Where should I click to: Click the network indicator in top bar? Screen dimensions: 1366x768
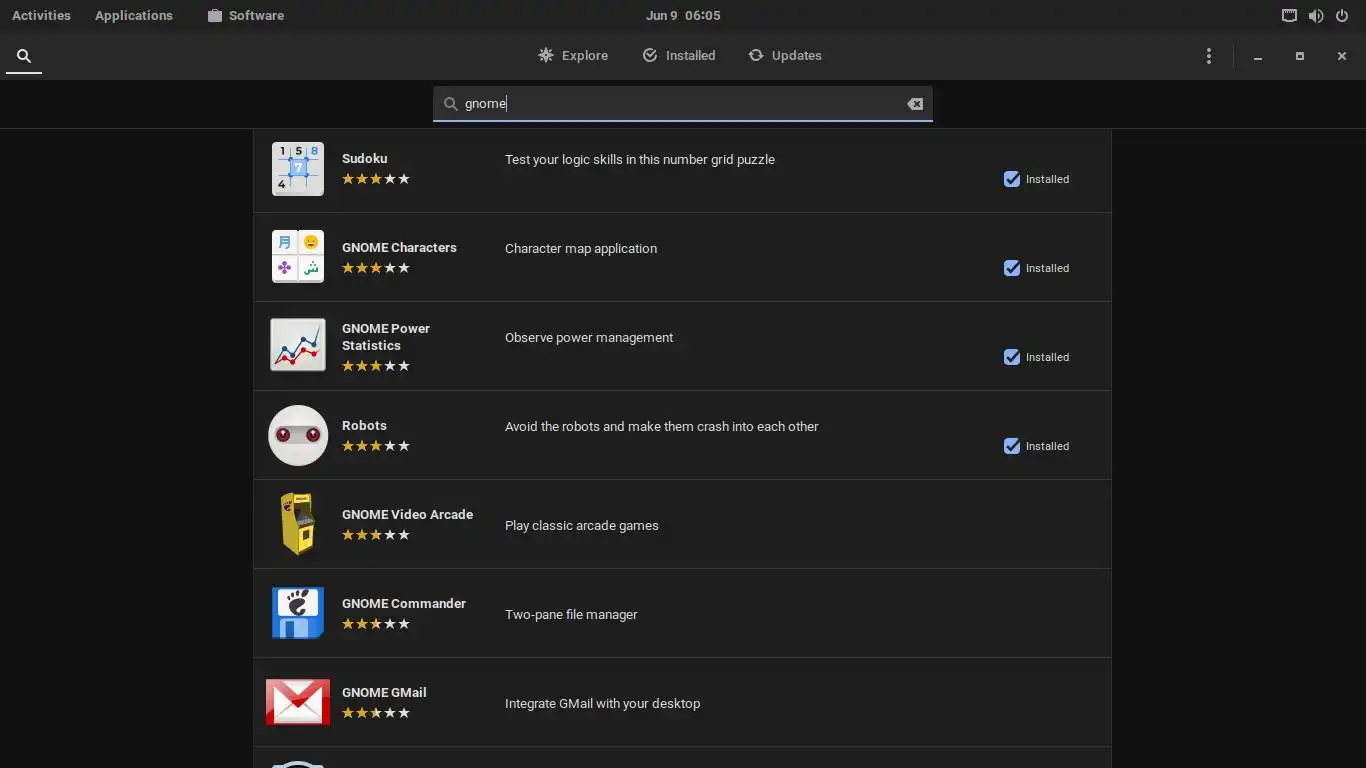click(x=1290, y=16)
